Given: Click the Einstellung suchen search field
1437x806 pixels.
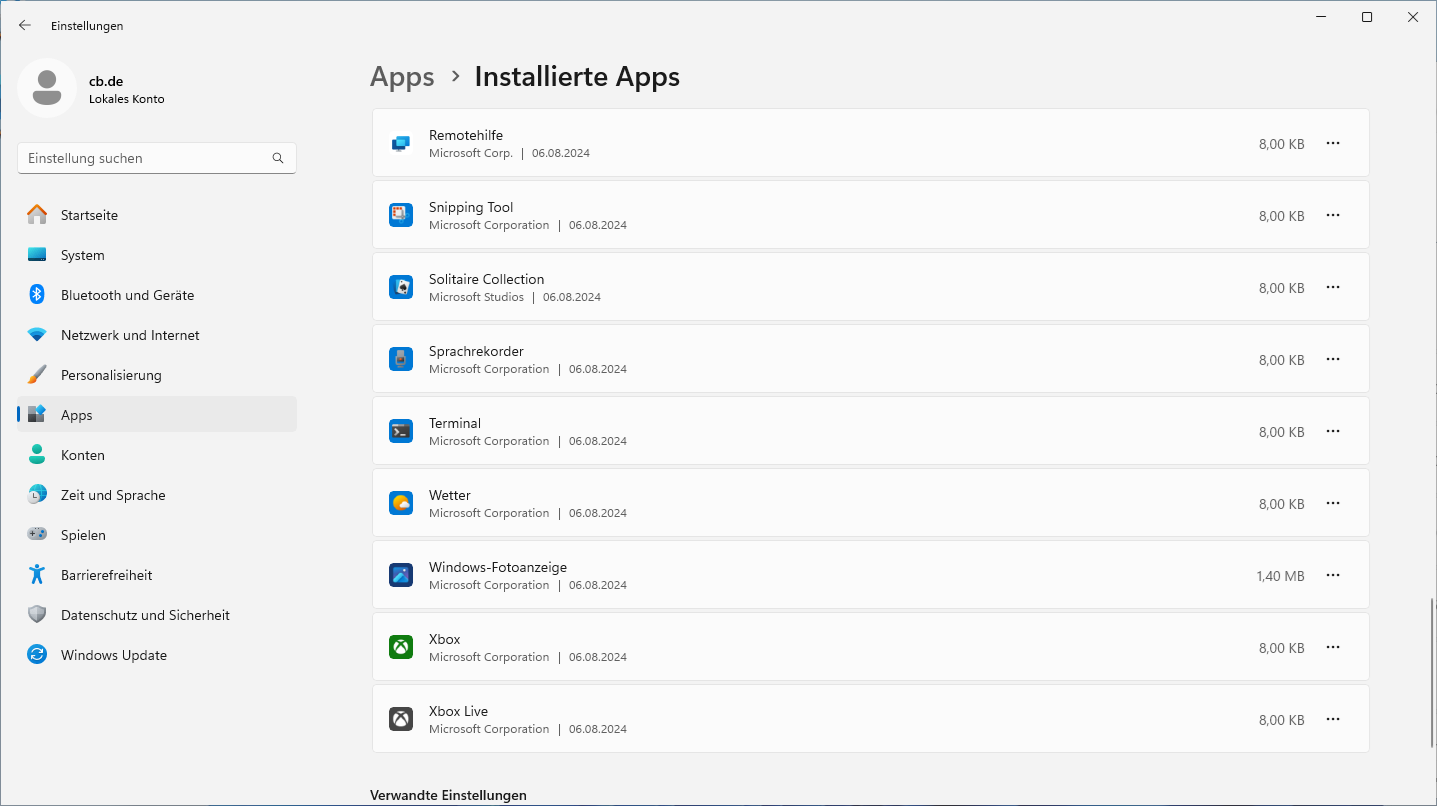Looking at the screenshot, I should [x=157, y=158].
